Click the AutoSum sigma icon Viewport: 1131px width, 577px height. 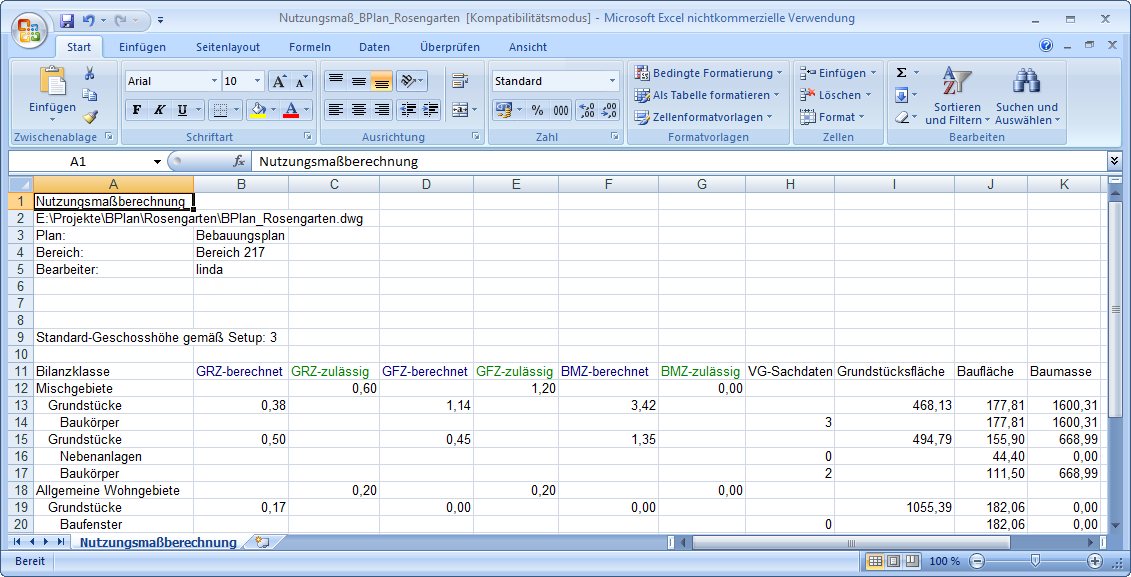901,73
